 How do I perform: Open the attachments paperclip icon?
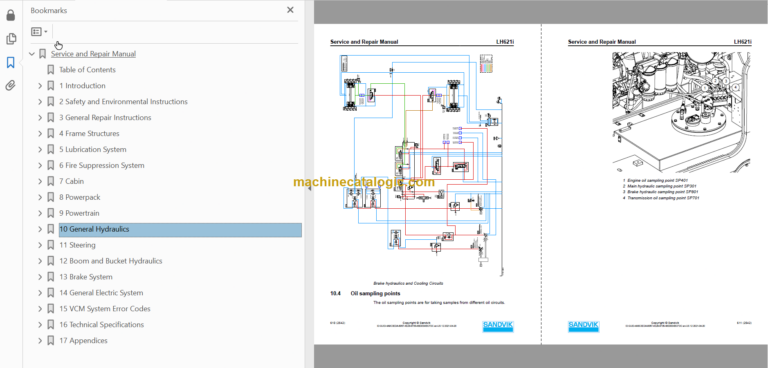click(11, 86)
